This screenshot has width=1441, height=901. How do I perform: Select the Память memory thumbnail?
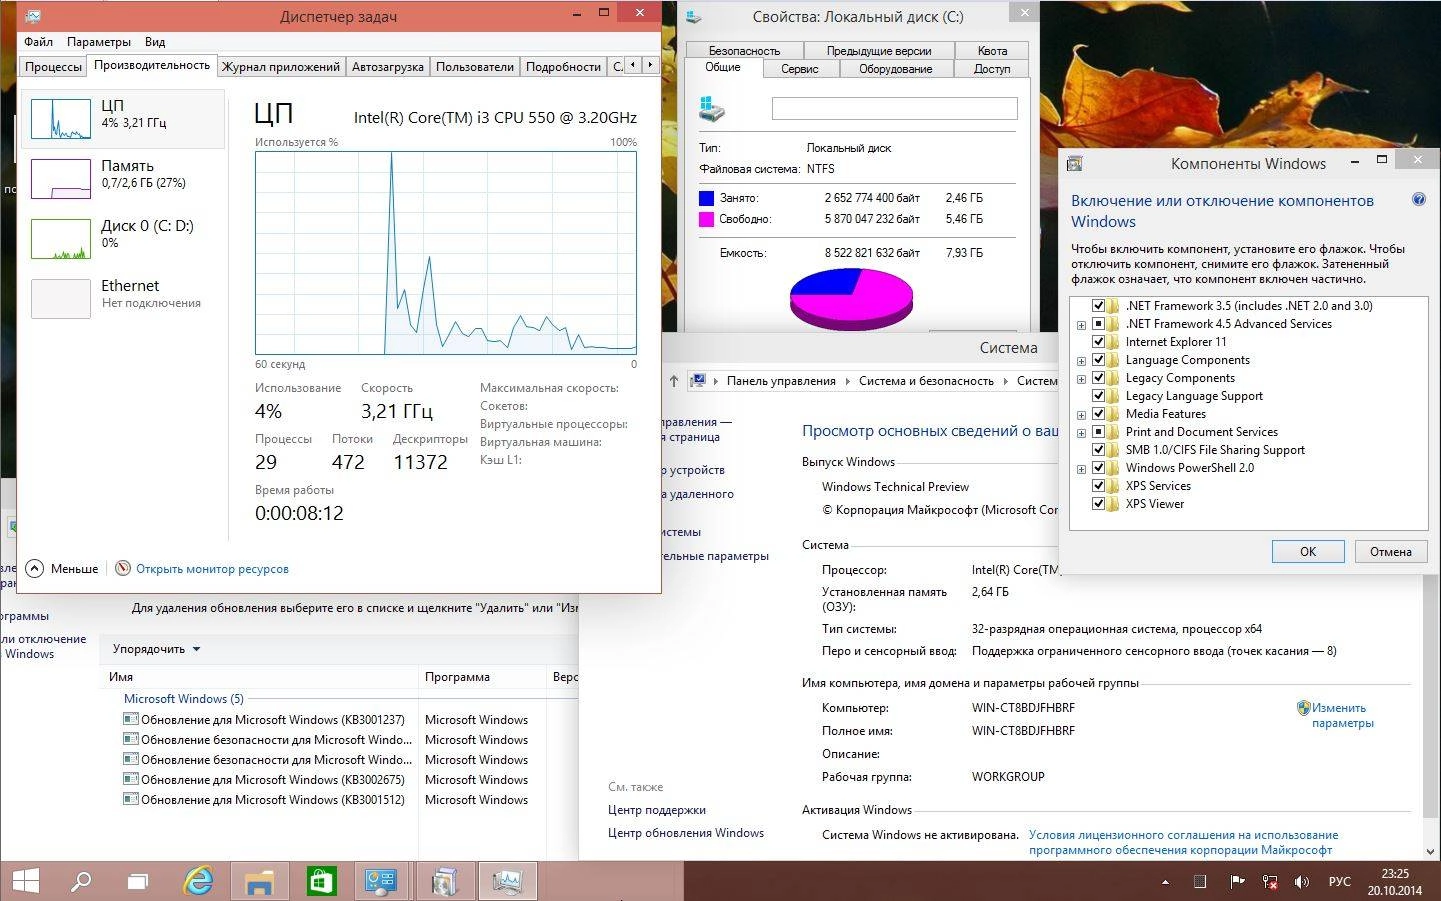[61, 179]
